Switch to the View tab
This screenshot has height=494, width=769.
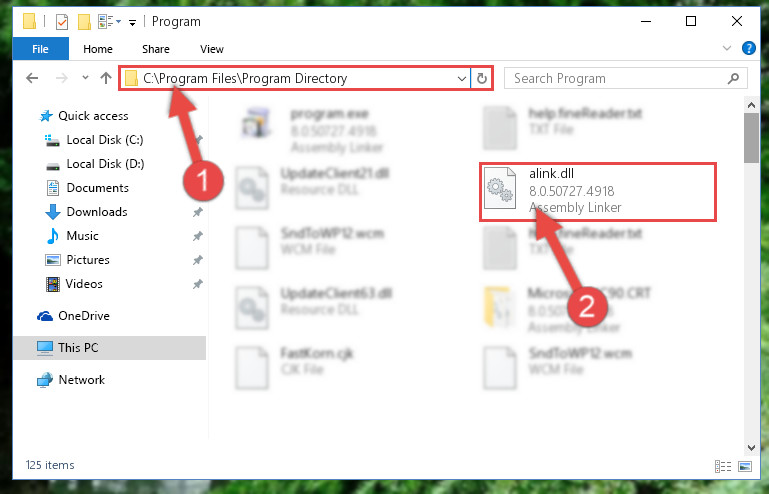pyautogui.click(x=211, y=49)
